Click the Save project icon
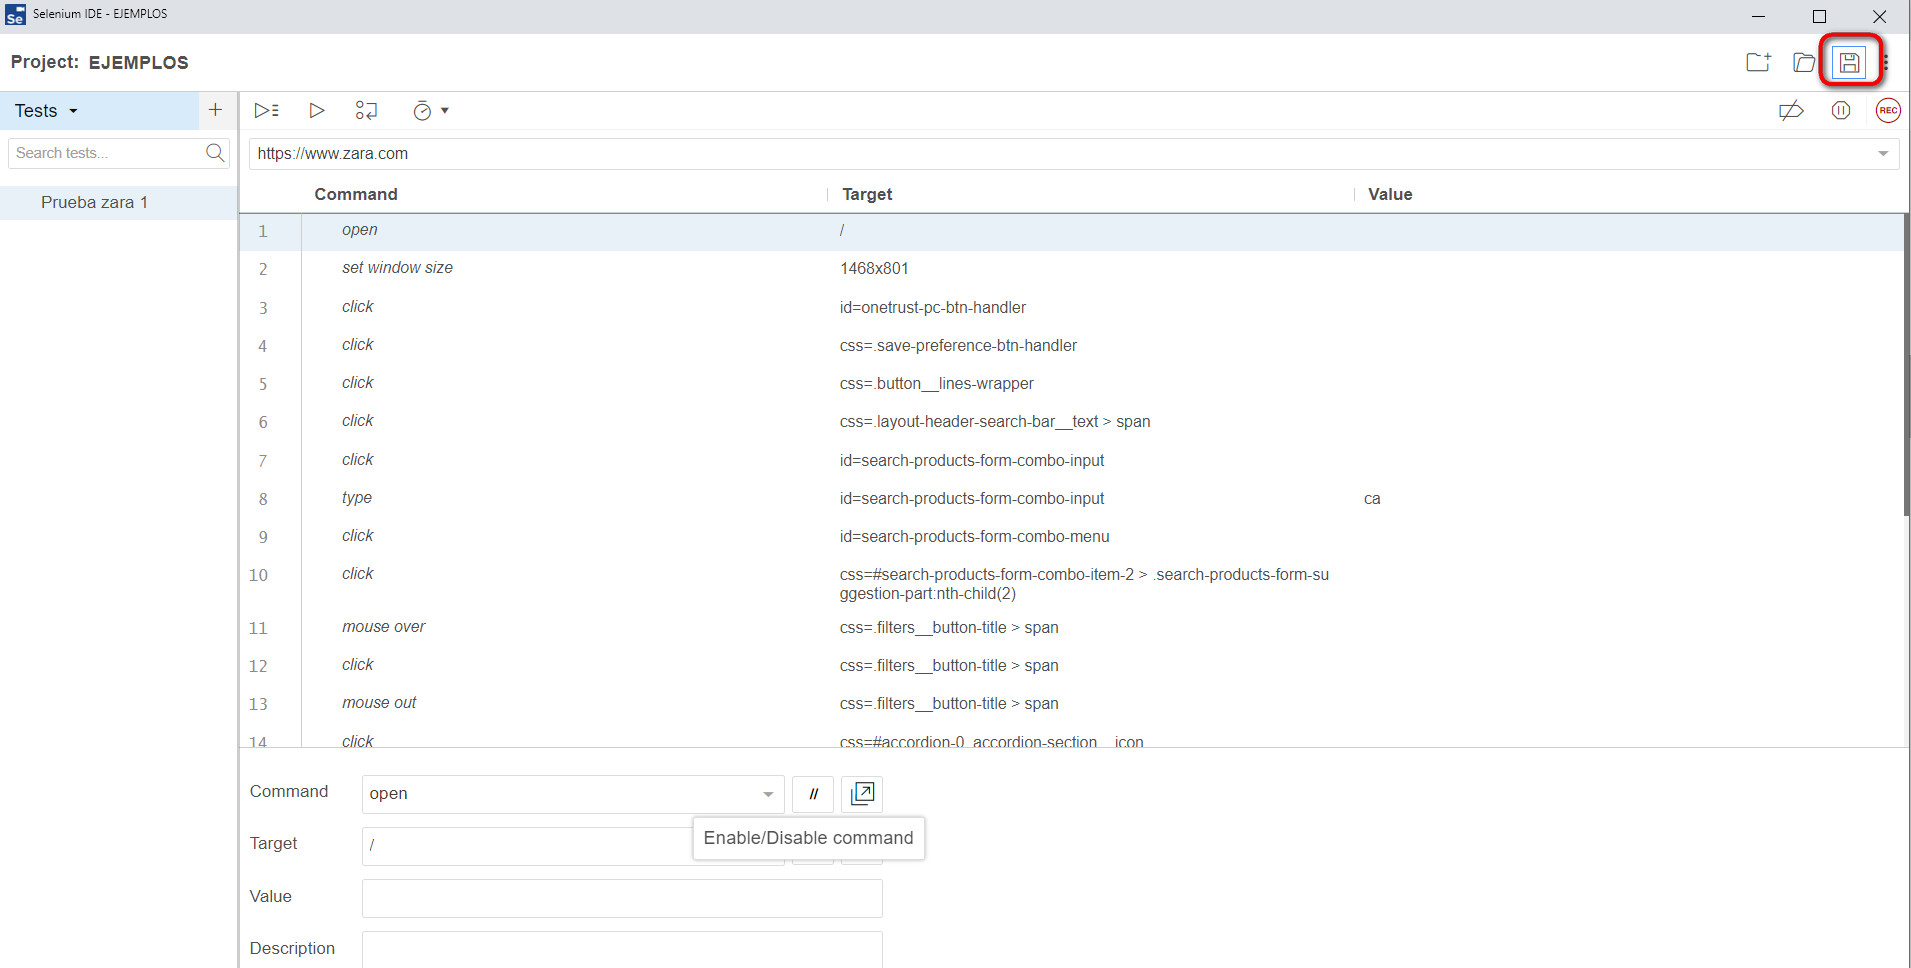Screen dimensions: 1911x968 [1849, 62]
